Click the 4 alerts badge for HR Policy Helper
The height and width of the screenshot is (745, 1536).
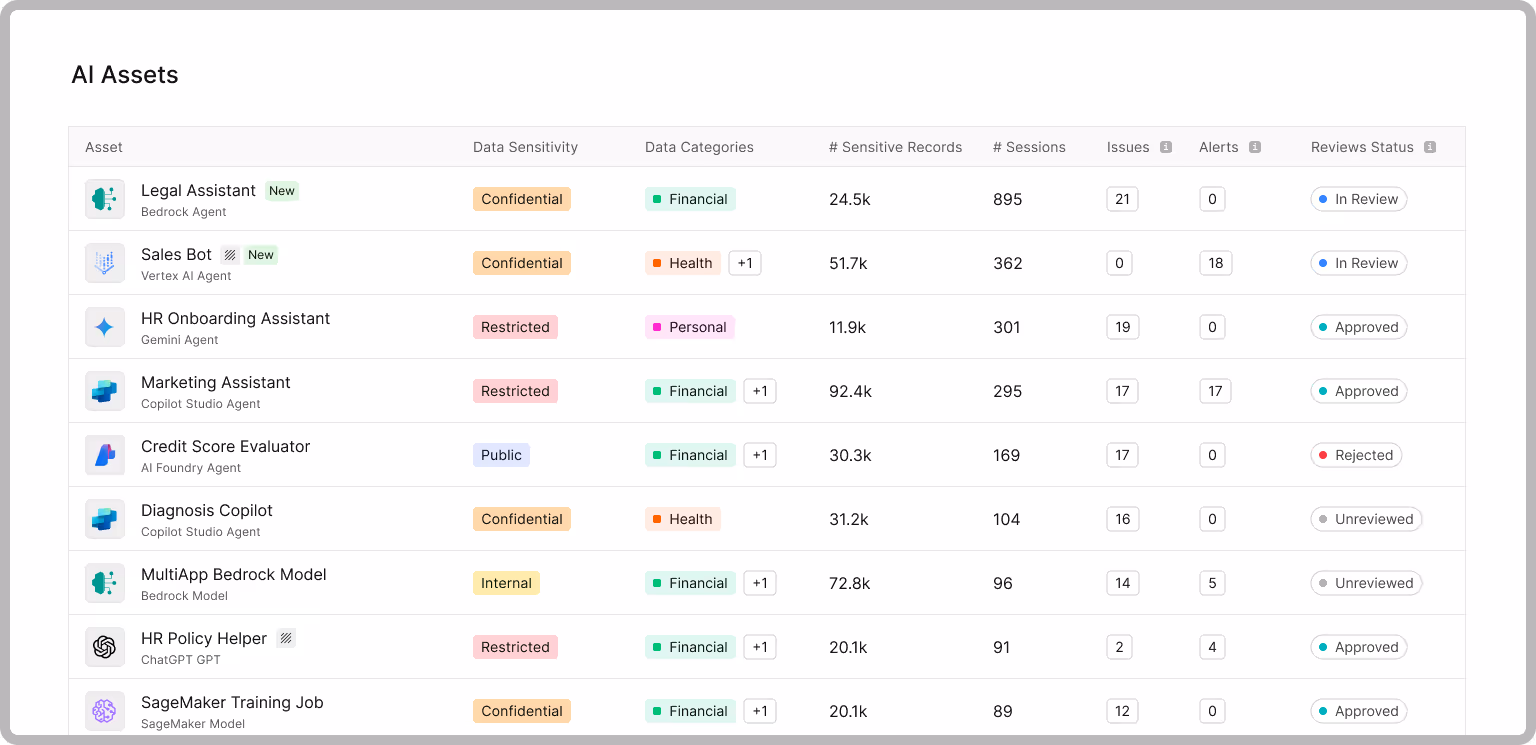[1212, 647]
